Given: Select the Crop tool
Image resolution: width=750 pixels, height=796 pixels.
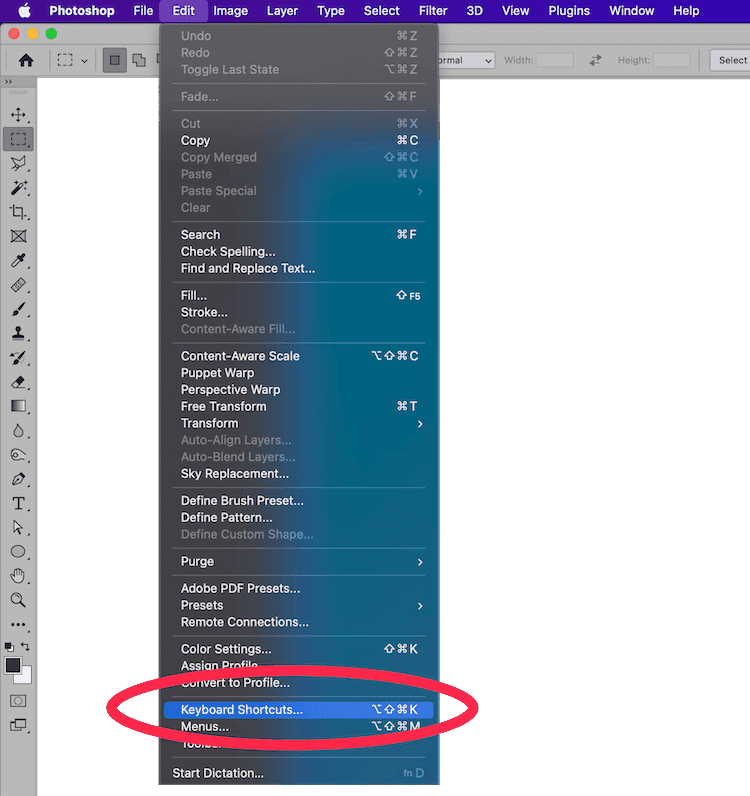Looking at the screenshot, I should pyautogui.click(x=18, y=212).
